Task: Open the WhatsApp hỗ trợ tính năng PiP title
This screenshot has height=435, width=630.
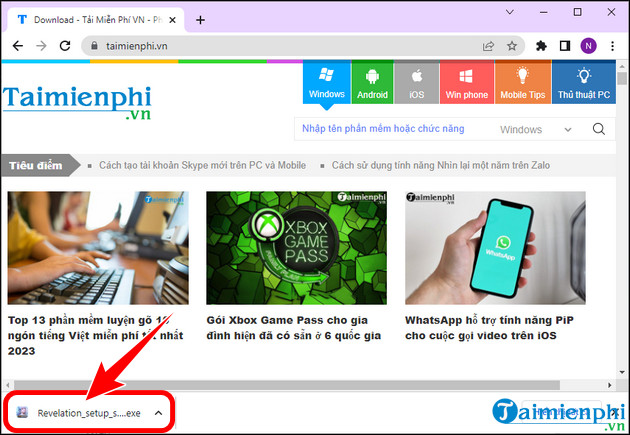Action: (489, 328)
